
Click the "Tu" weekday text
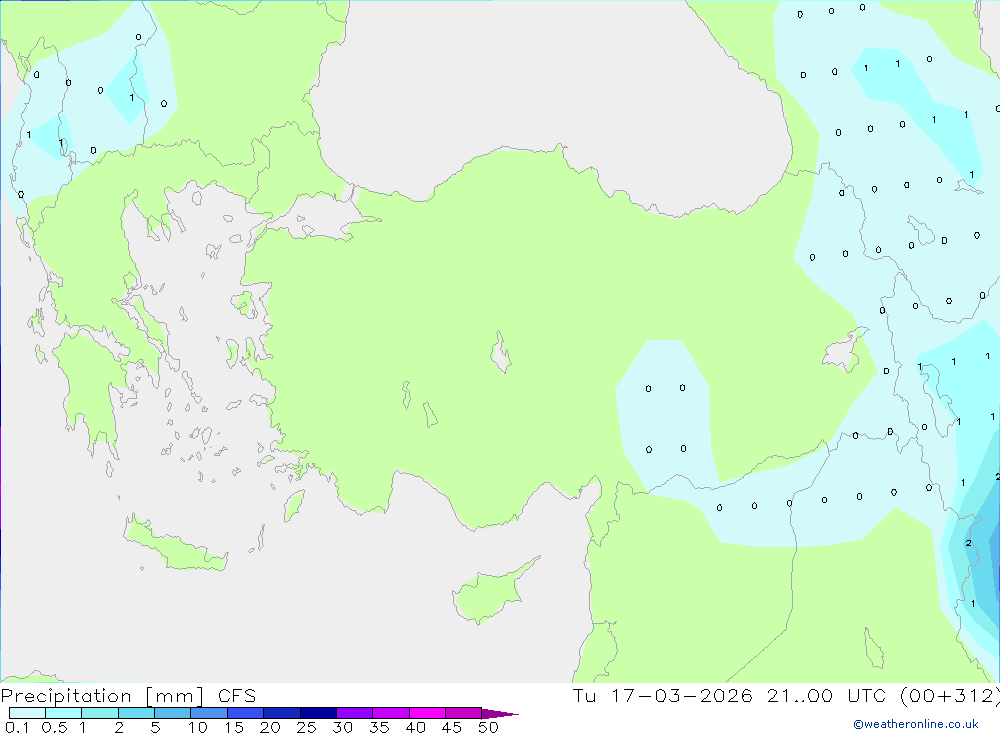pos(584,695)
